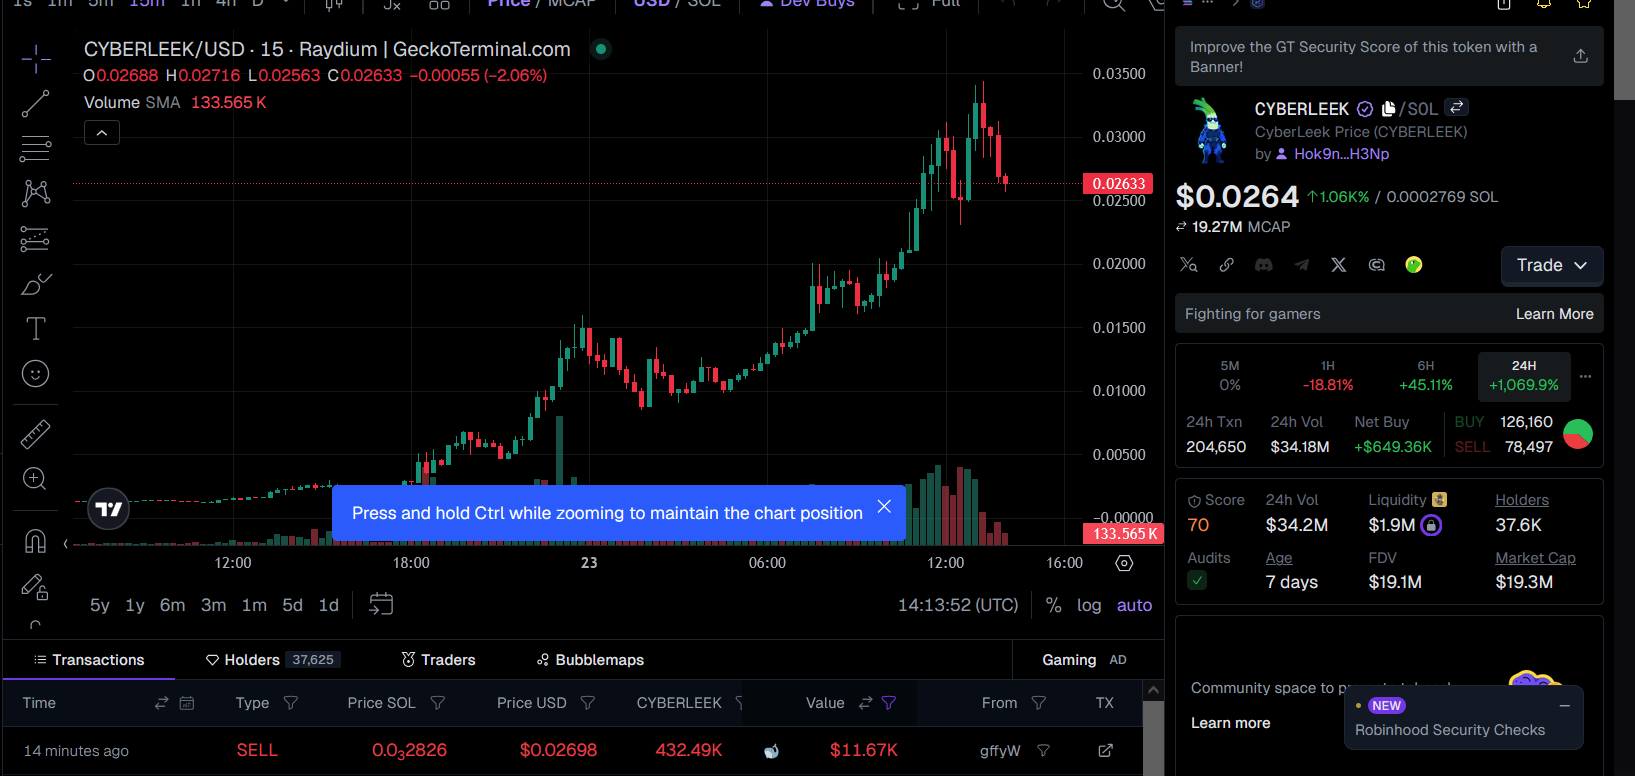1635x776 pixels.
Task: Toggle the Time column format swap
Action: pos(161,703)
